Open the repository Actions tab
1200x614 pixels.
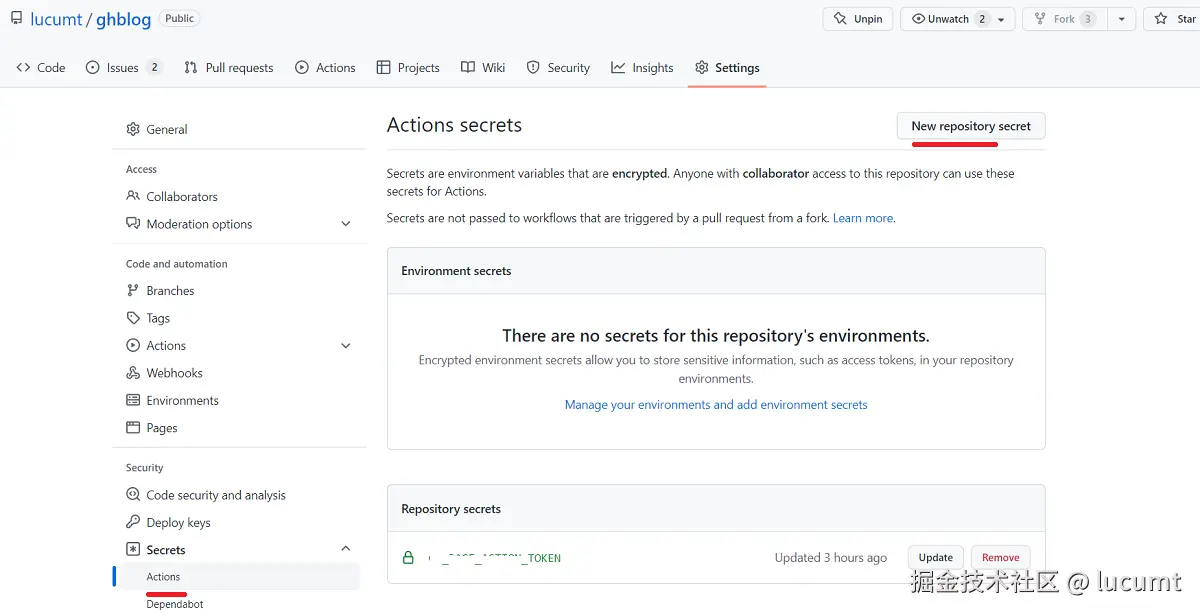pos(325,68)
